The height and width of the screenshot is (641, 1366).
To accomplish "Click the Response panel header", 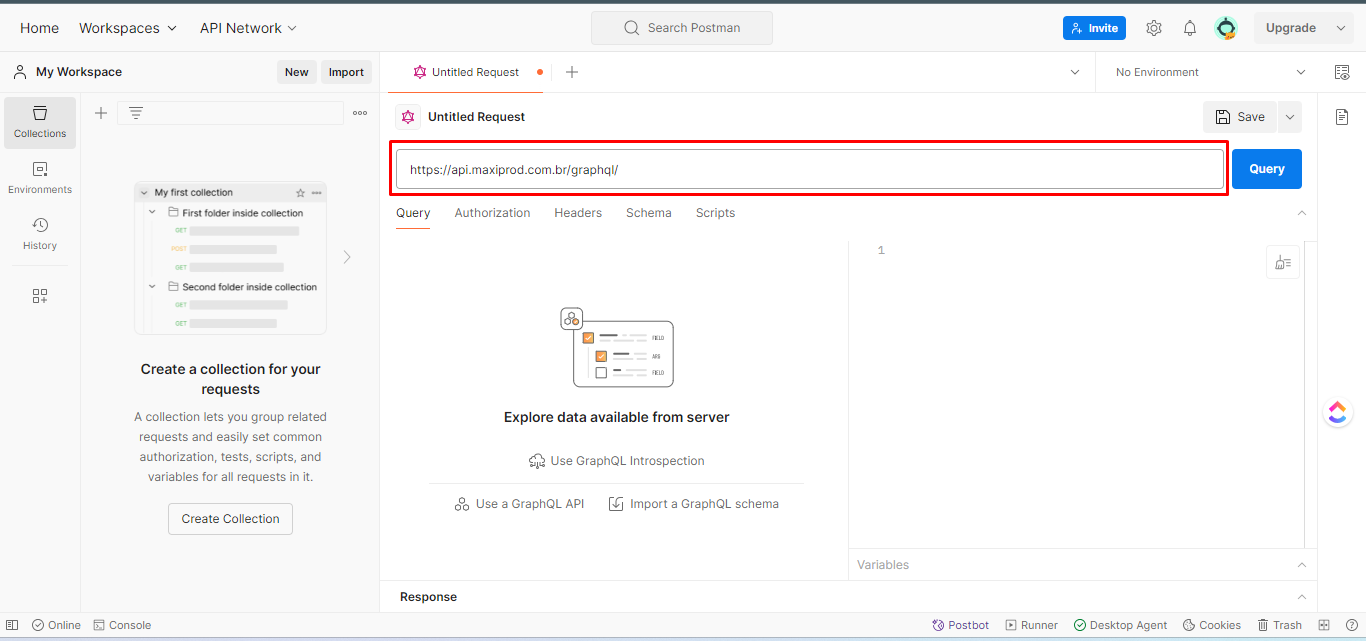I will coord(848,597).
